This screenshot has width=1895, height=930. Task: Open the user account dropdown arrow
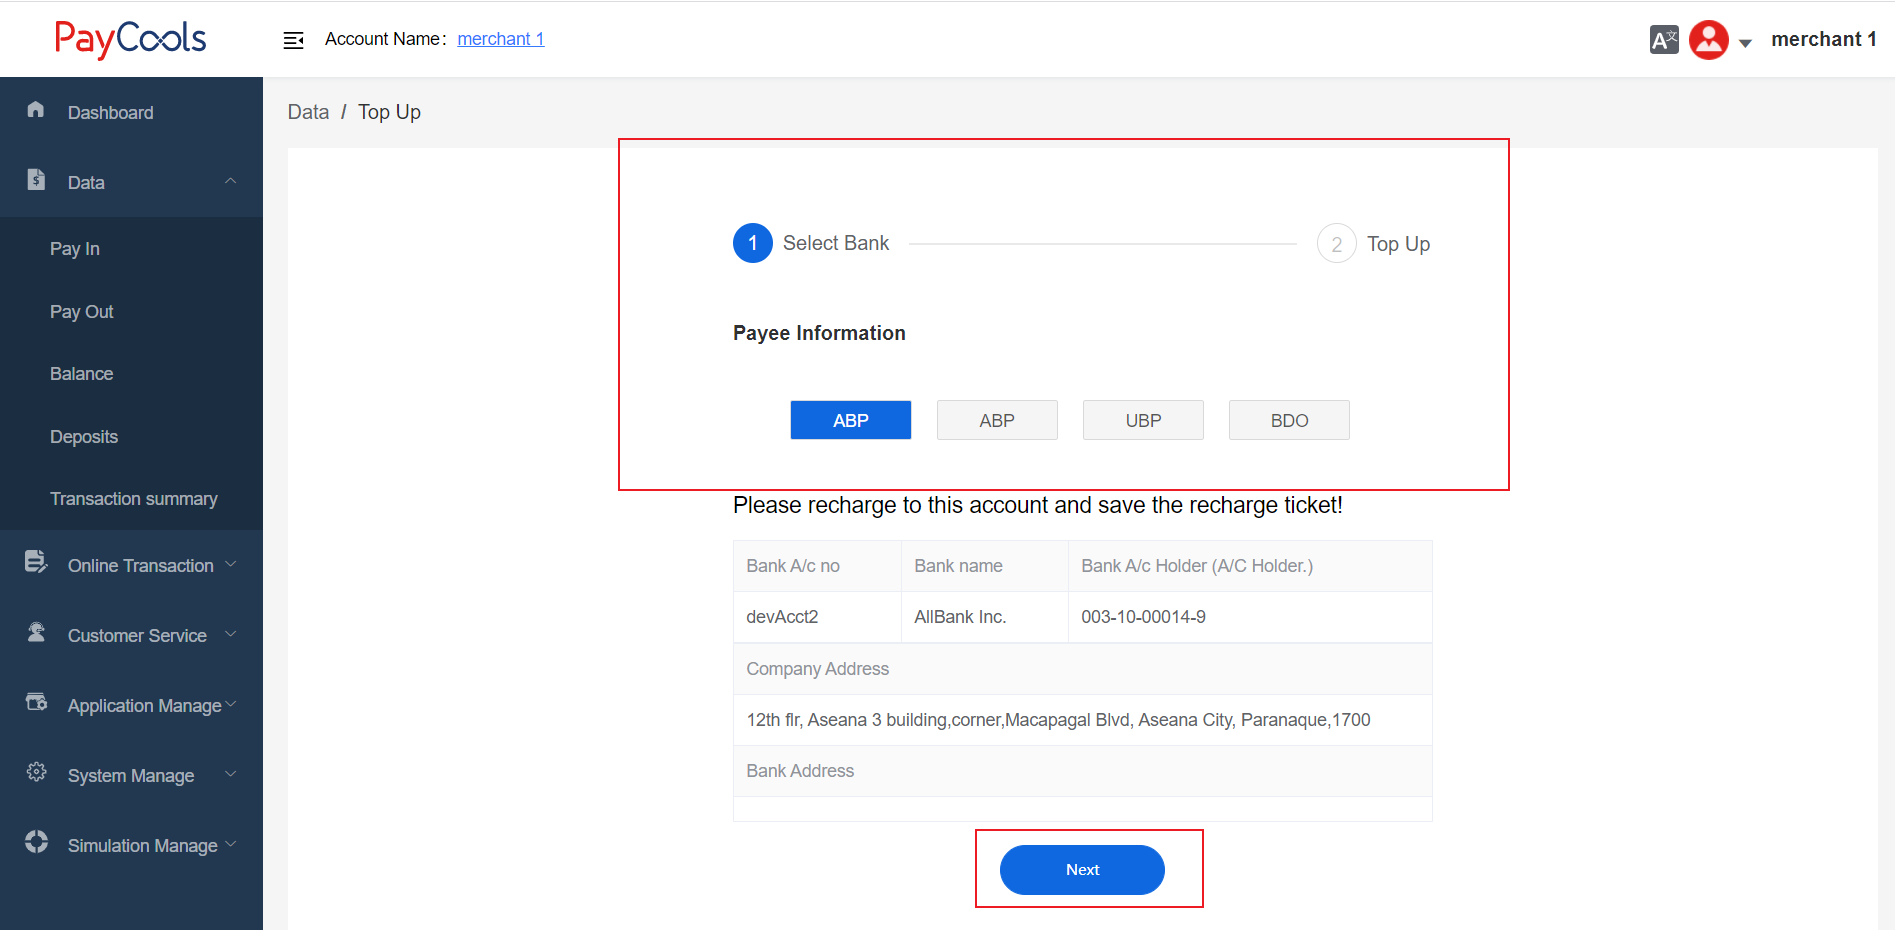[x=1745, y=43]
